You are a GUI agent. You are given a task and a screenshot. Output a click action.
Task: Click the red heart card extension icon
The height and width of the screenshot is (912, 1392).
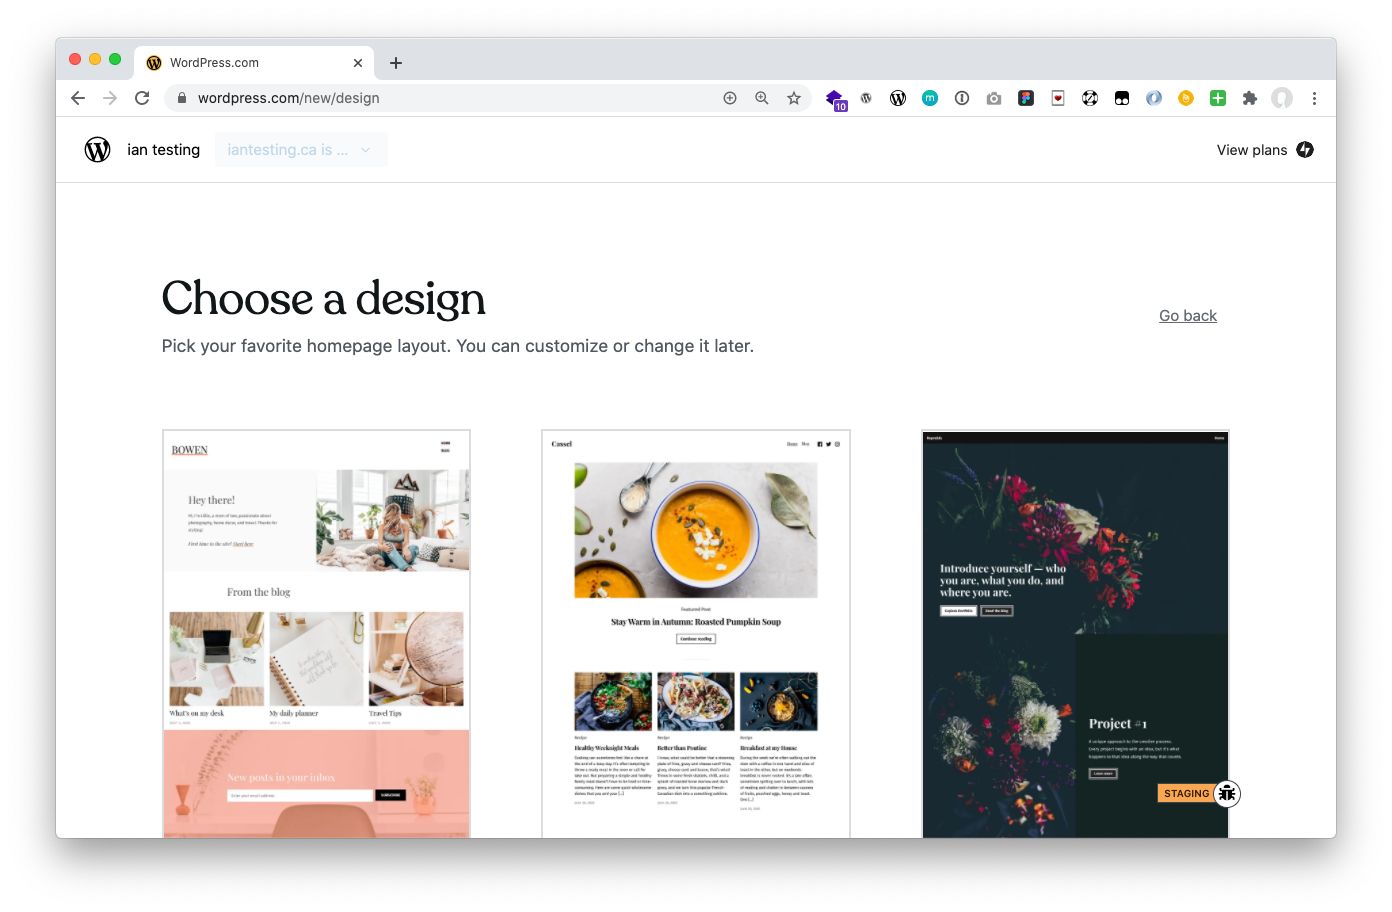[x=1058, y=98]
